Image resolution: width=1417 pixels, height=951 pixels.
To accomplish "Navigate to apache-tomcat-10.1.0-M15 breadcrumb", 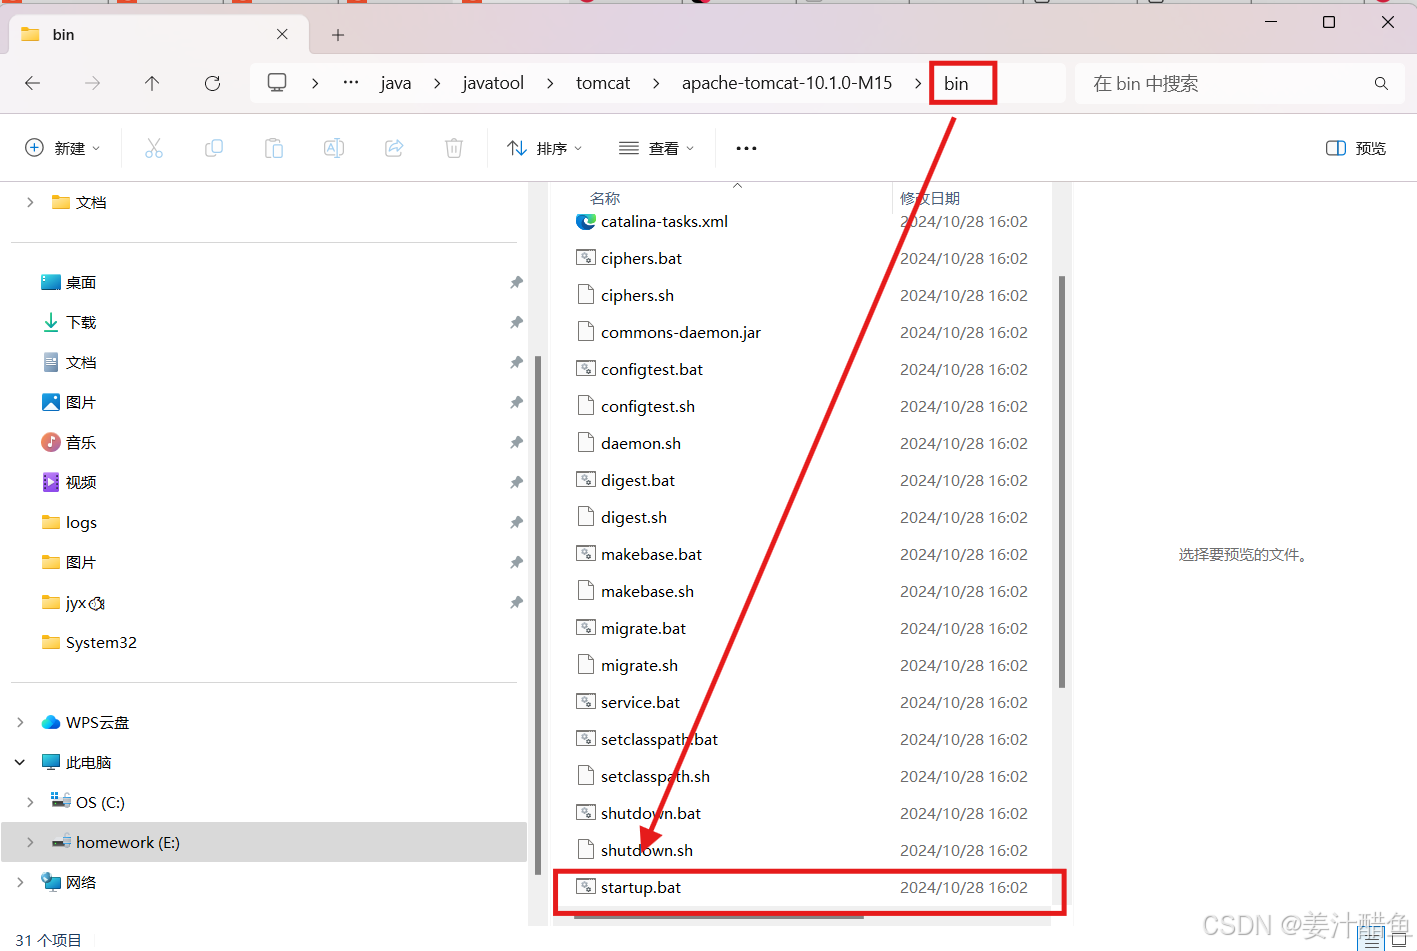I will click(787, 83).
